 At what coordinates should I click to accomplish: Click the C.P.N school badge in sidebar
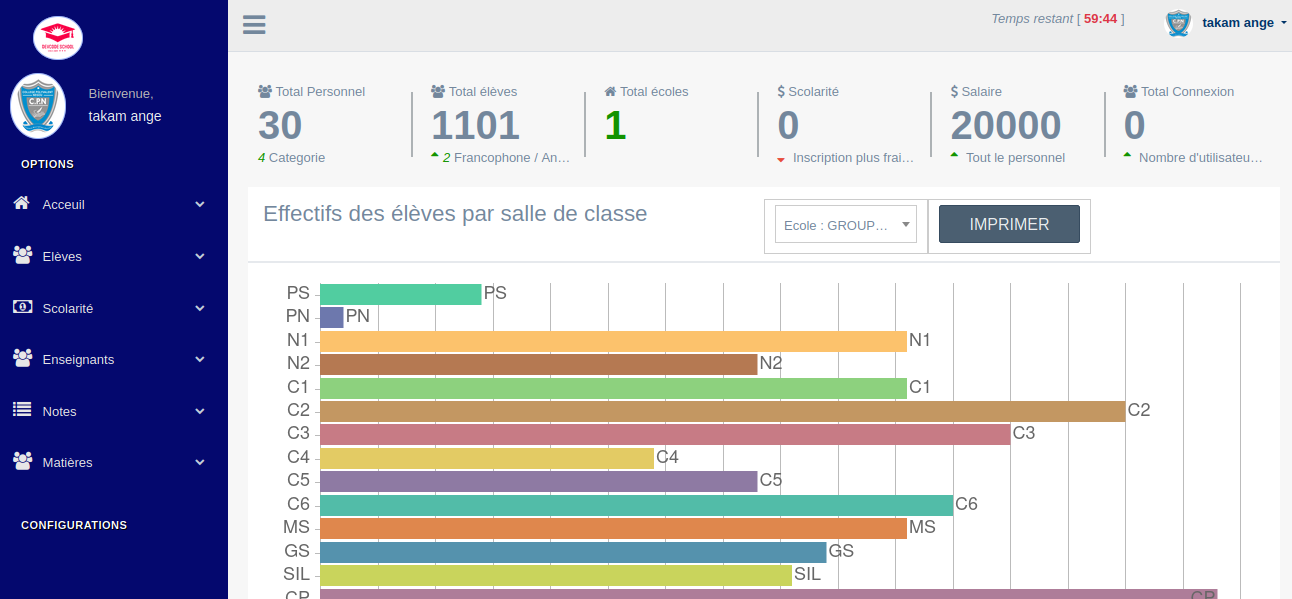pos(38,106)
